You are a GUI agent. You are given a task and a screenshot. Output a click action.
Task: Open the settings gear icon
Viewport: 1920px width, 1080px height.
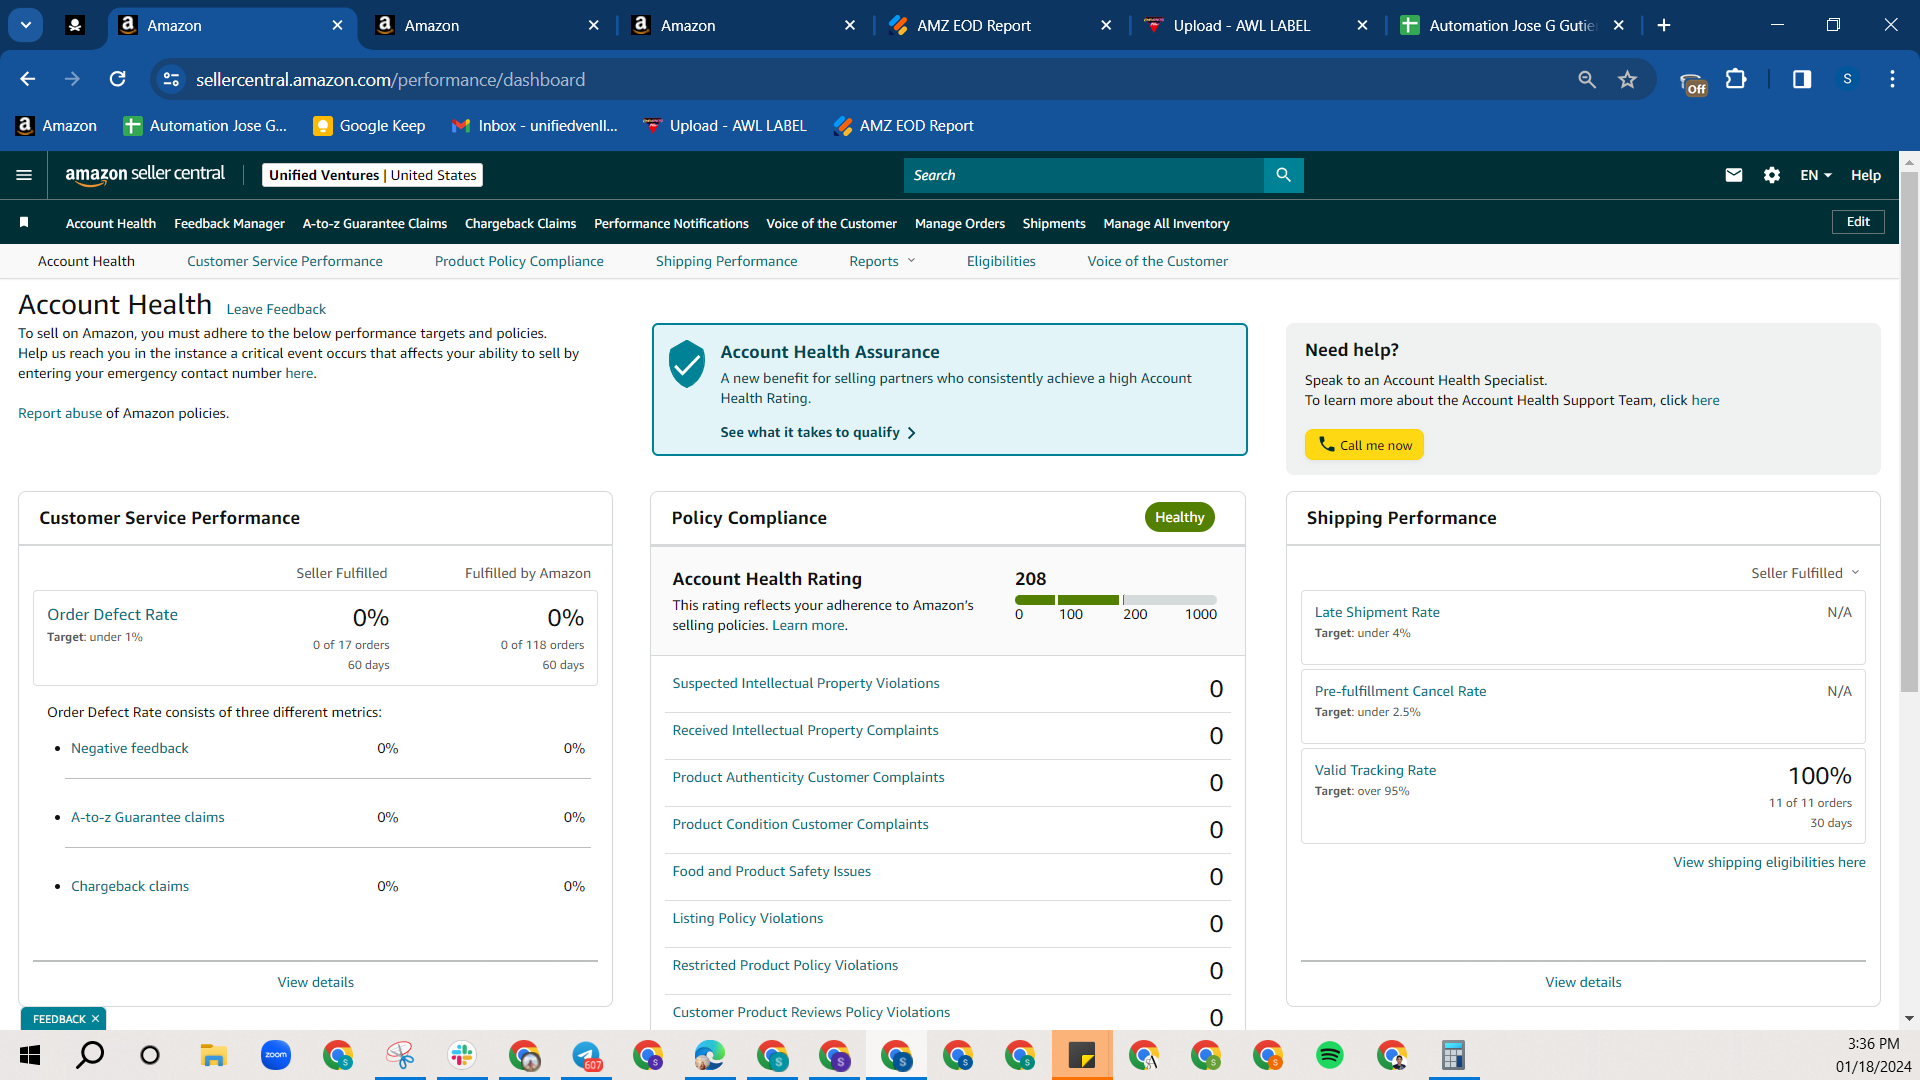1772,175
